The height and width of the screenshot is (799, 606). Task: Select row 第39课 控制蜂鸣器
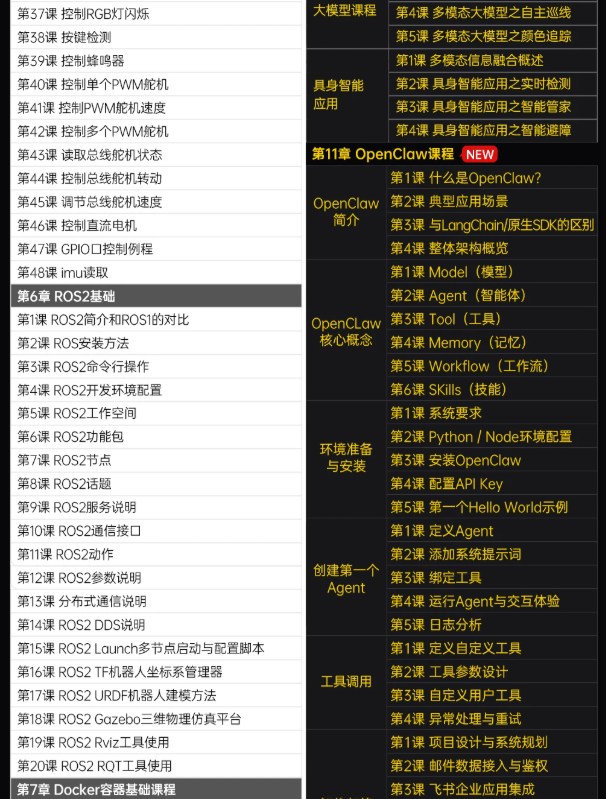(156, 61)
